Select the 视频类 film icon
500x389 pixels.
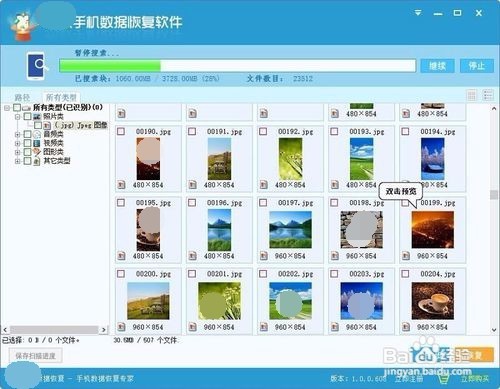click(37, 143)
